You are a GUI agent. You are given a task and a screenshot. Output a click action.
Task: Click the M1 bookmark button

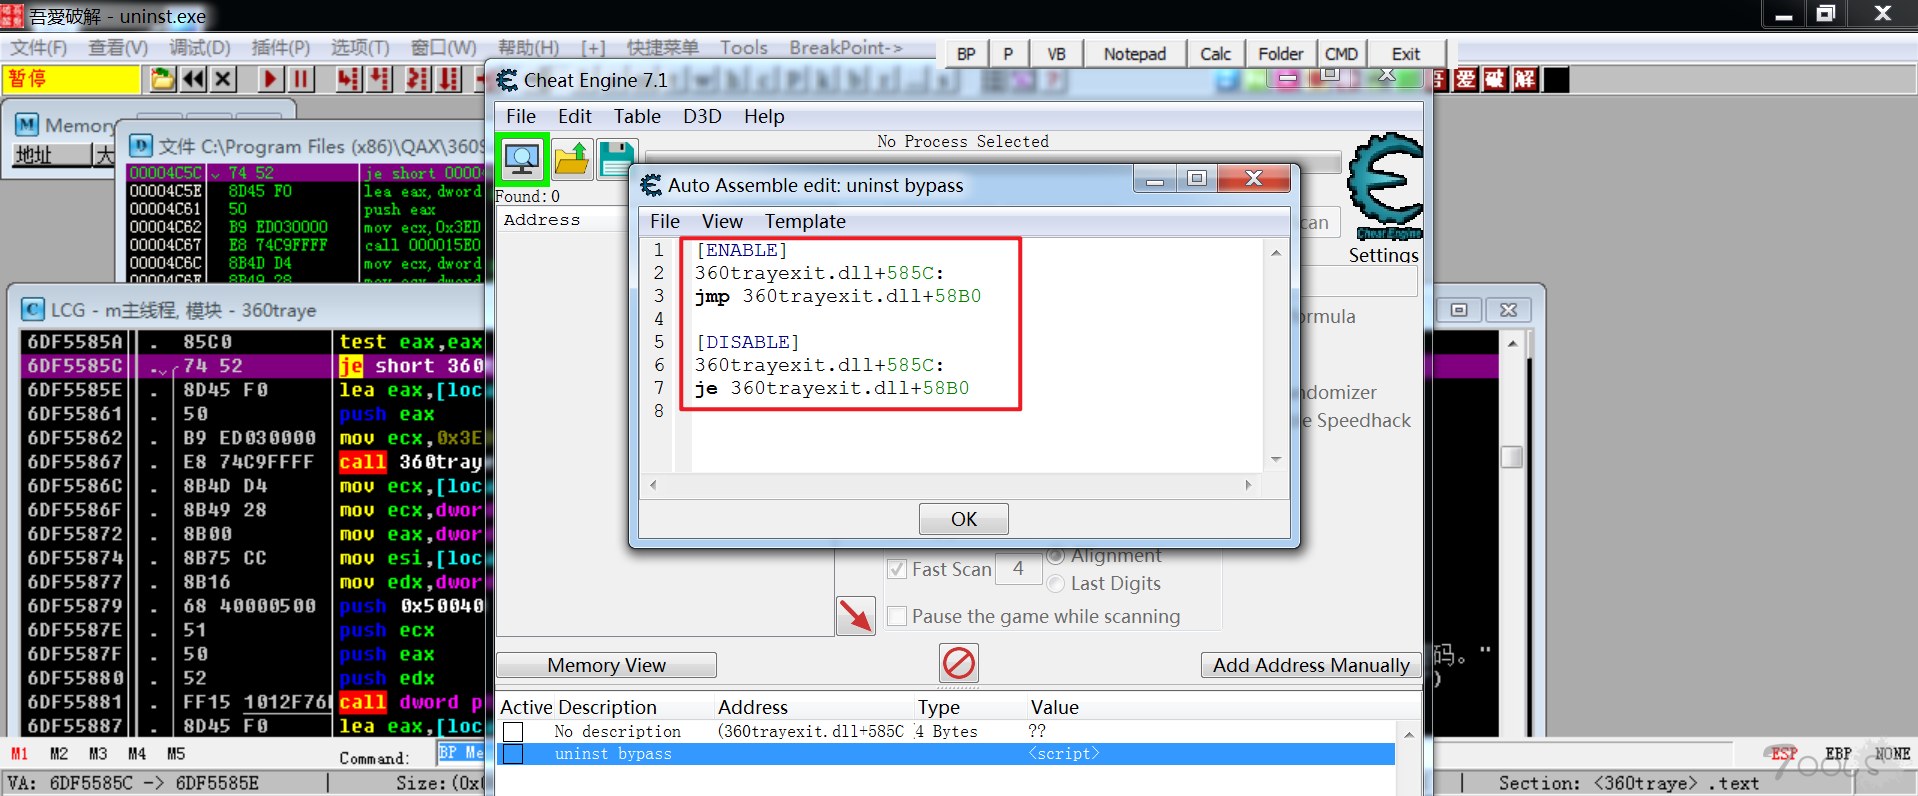click(x=19, y=754)
